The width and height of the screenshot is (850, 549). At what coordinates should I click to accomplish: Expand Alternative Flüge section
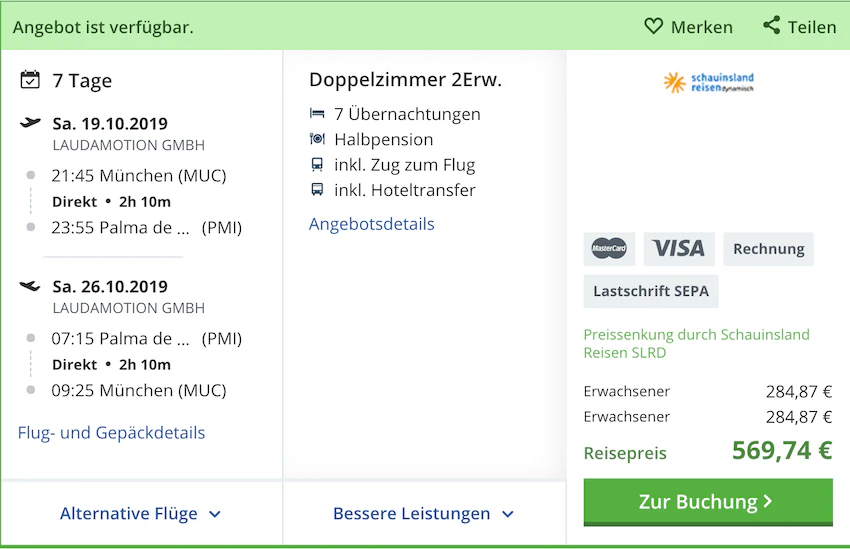tap(140, 513)
